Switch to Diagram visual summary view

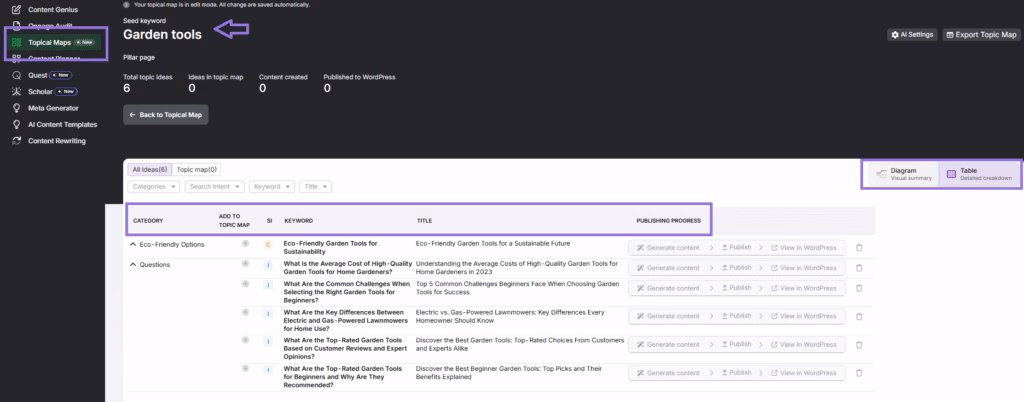pos(901,174)
